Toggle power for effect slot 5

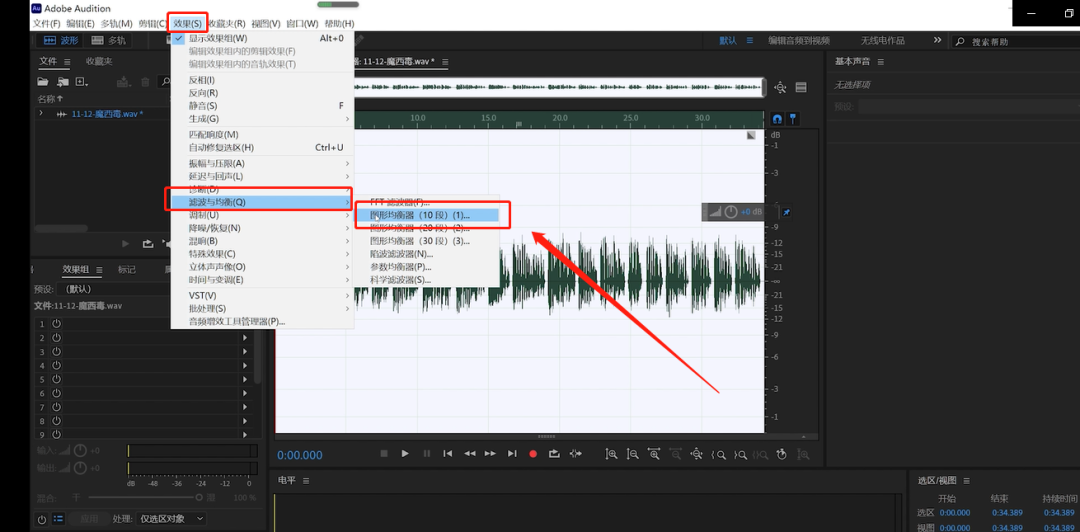[56, 379]
